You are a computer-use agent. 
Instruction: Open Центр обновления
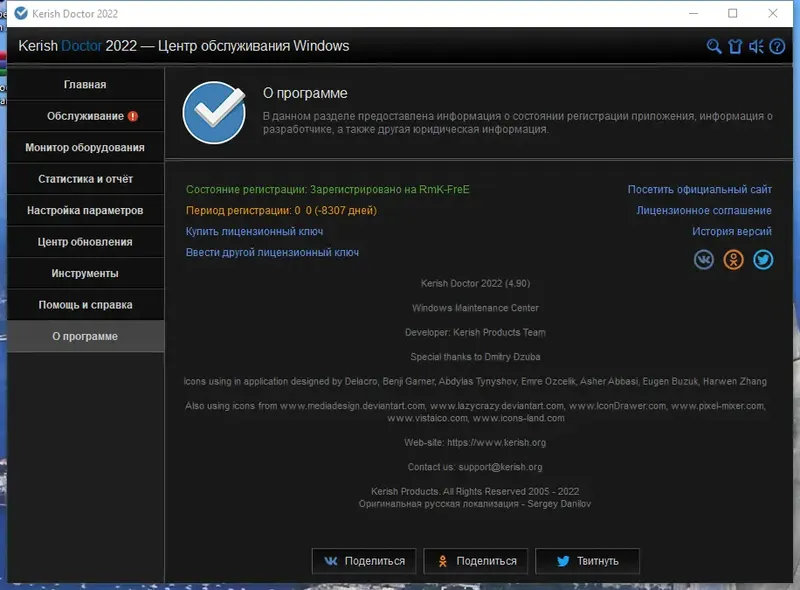coord(85,242)
